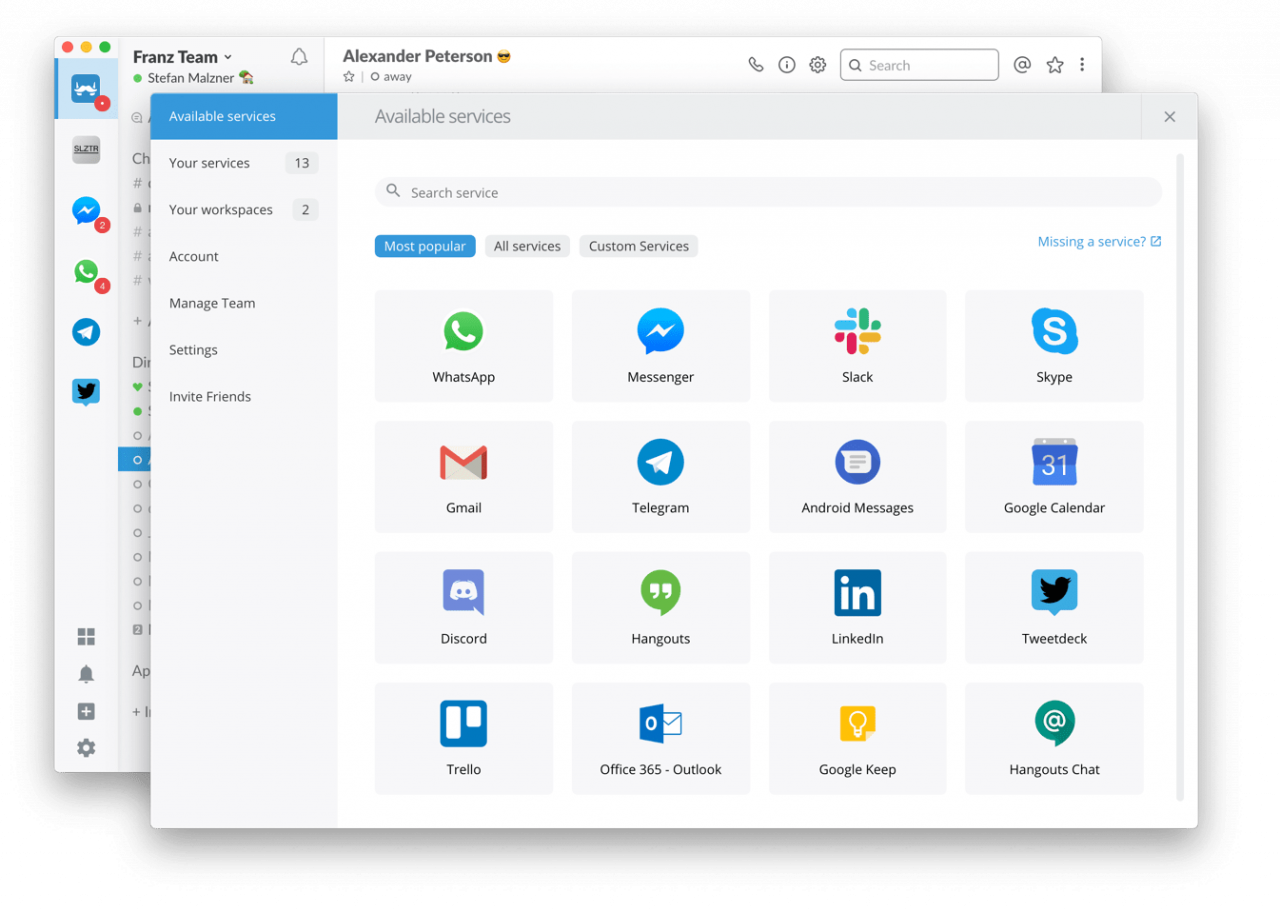Open starred items in Slack header
1280x912 pixels.
tap(1055, 65)
